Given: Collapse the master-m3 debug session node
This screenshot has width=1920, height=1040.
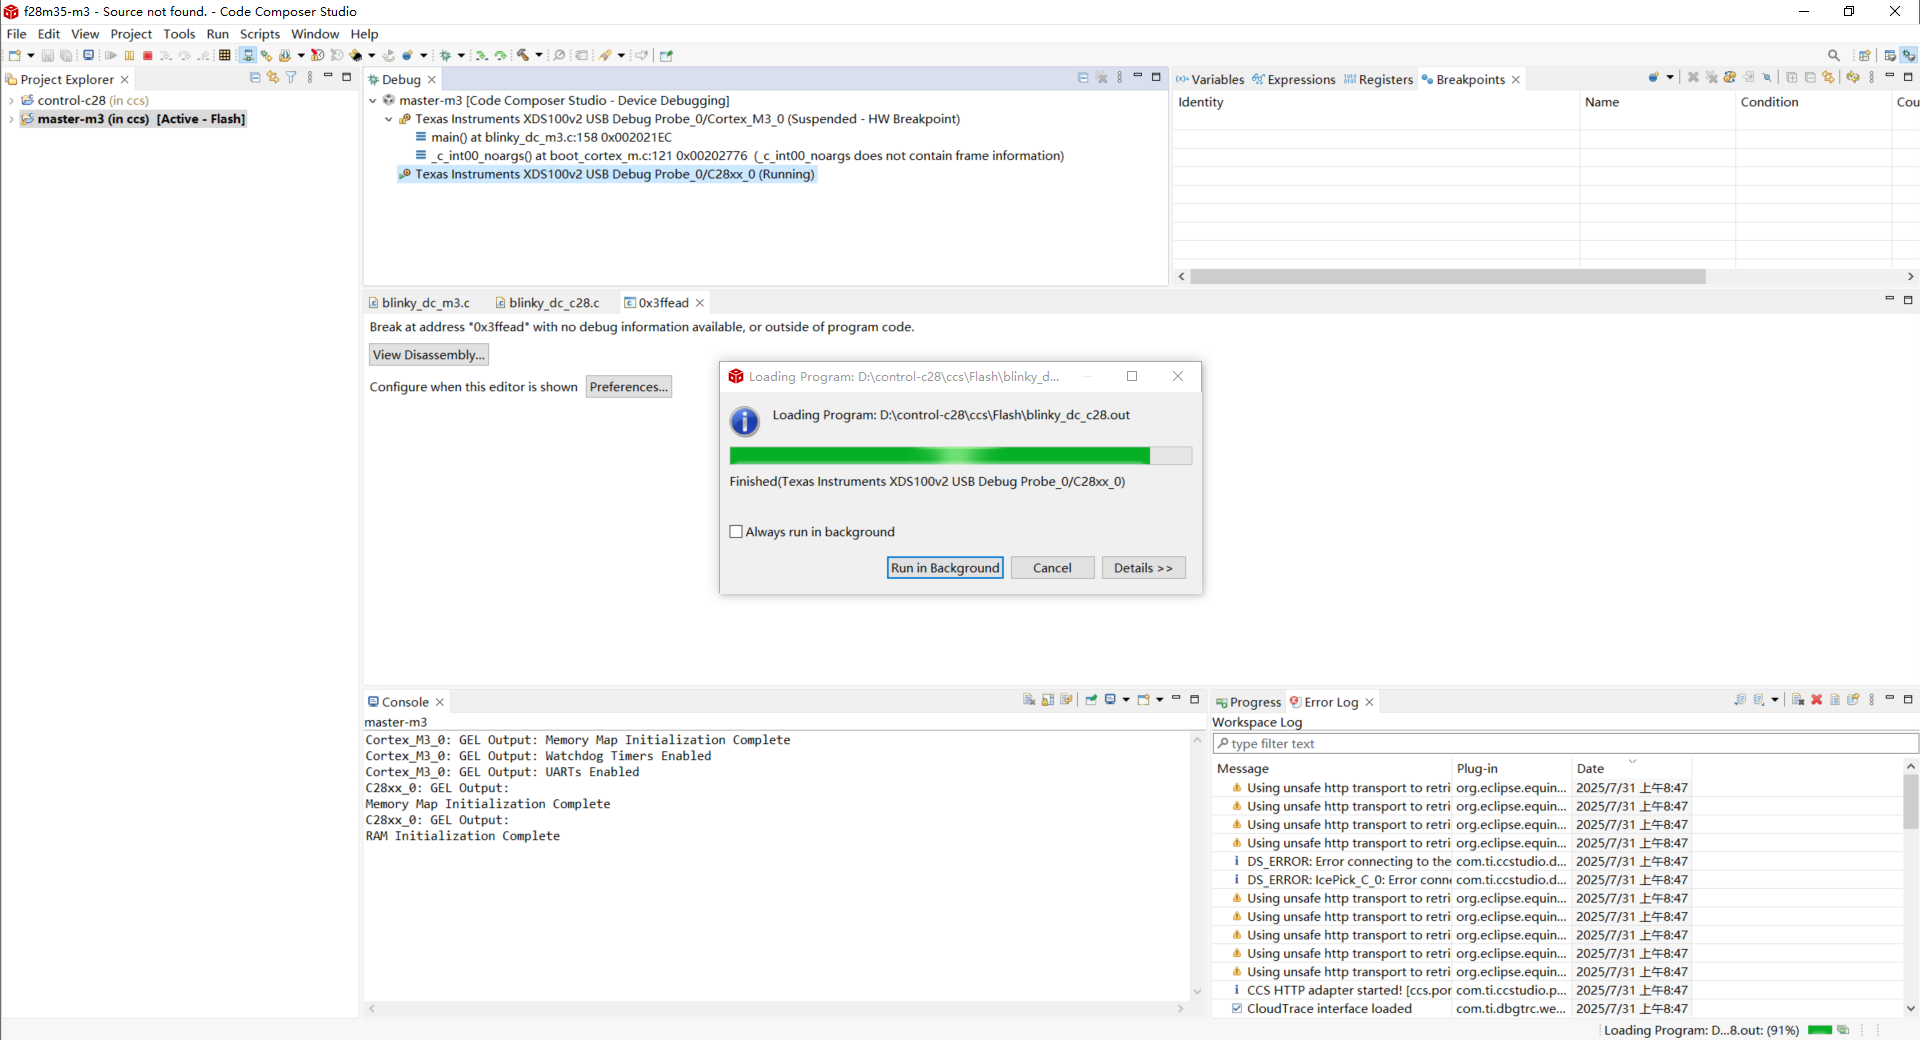Looking at the screenshot, I should (x=373, y=101).
